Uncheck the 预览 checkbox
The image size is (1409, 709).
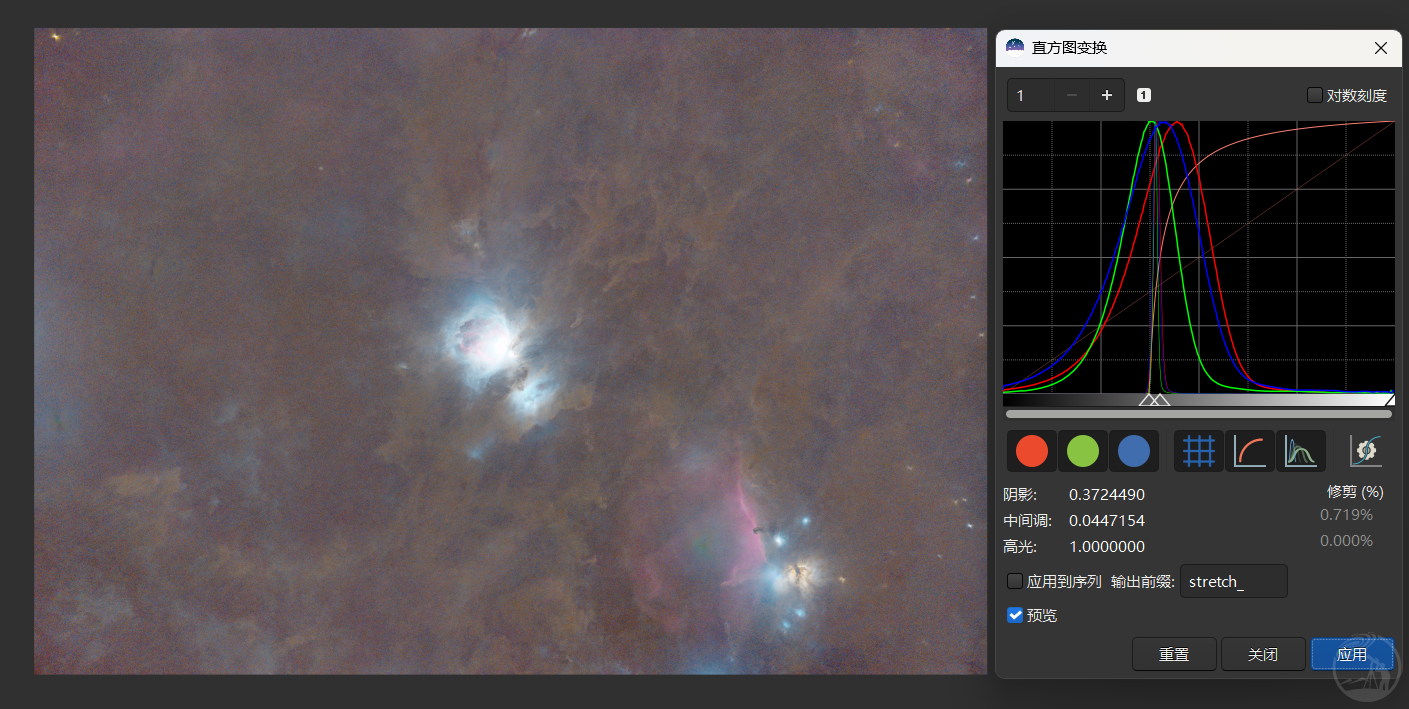pos(1015,615)
